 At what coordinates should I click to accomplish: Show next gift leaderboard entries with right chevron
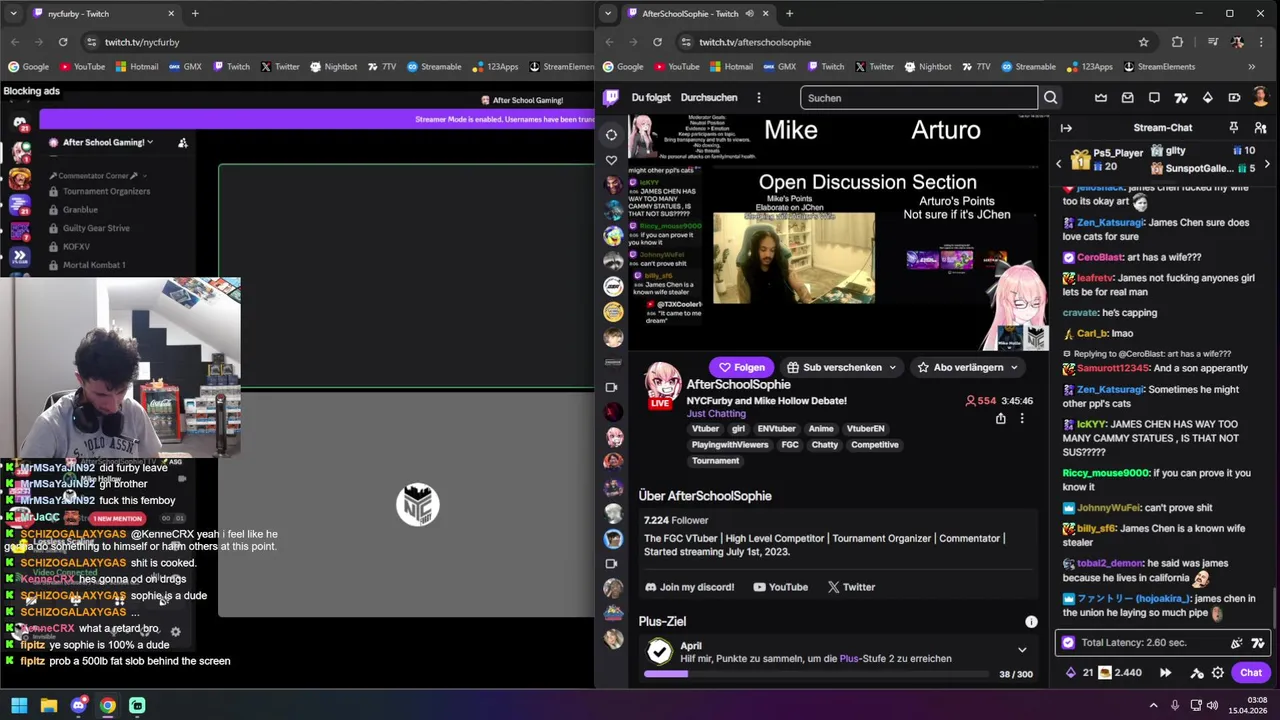coord(1267,164)
